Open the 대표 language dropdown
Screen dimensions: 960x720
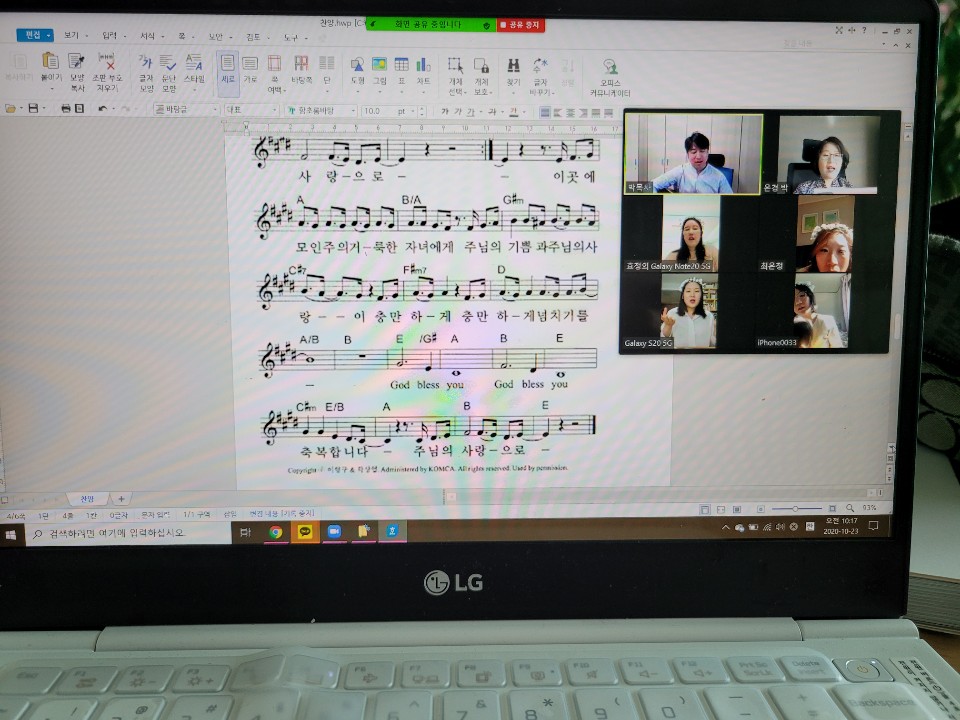tap(252, 110)
